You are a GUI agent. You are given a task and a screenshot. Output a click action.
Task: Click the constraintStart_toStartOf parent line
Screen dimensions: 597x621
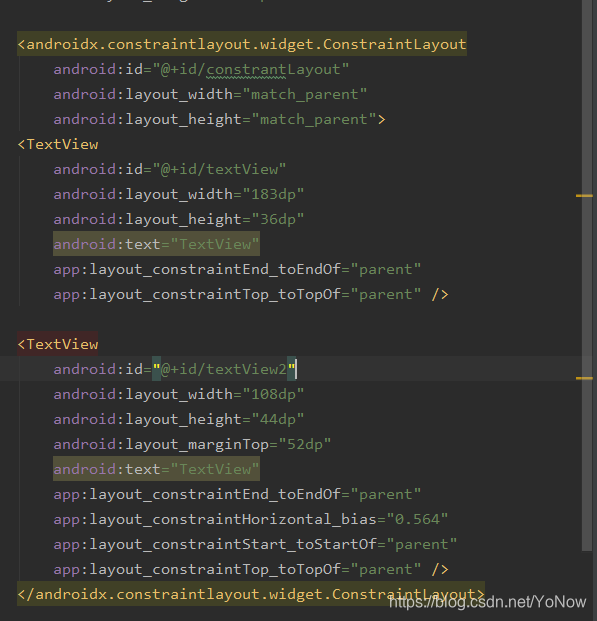pyautogui.click(x=255, y=544)
